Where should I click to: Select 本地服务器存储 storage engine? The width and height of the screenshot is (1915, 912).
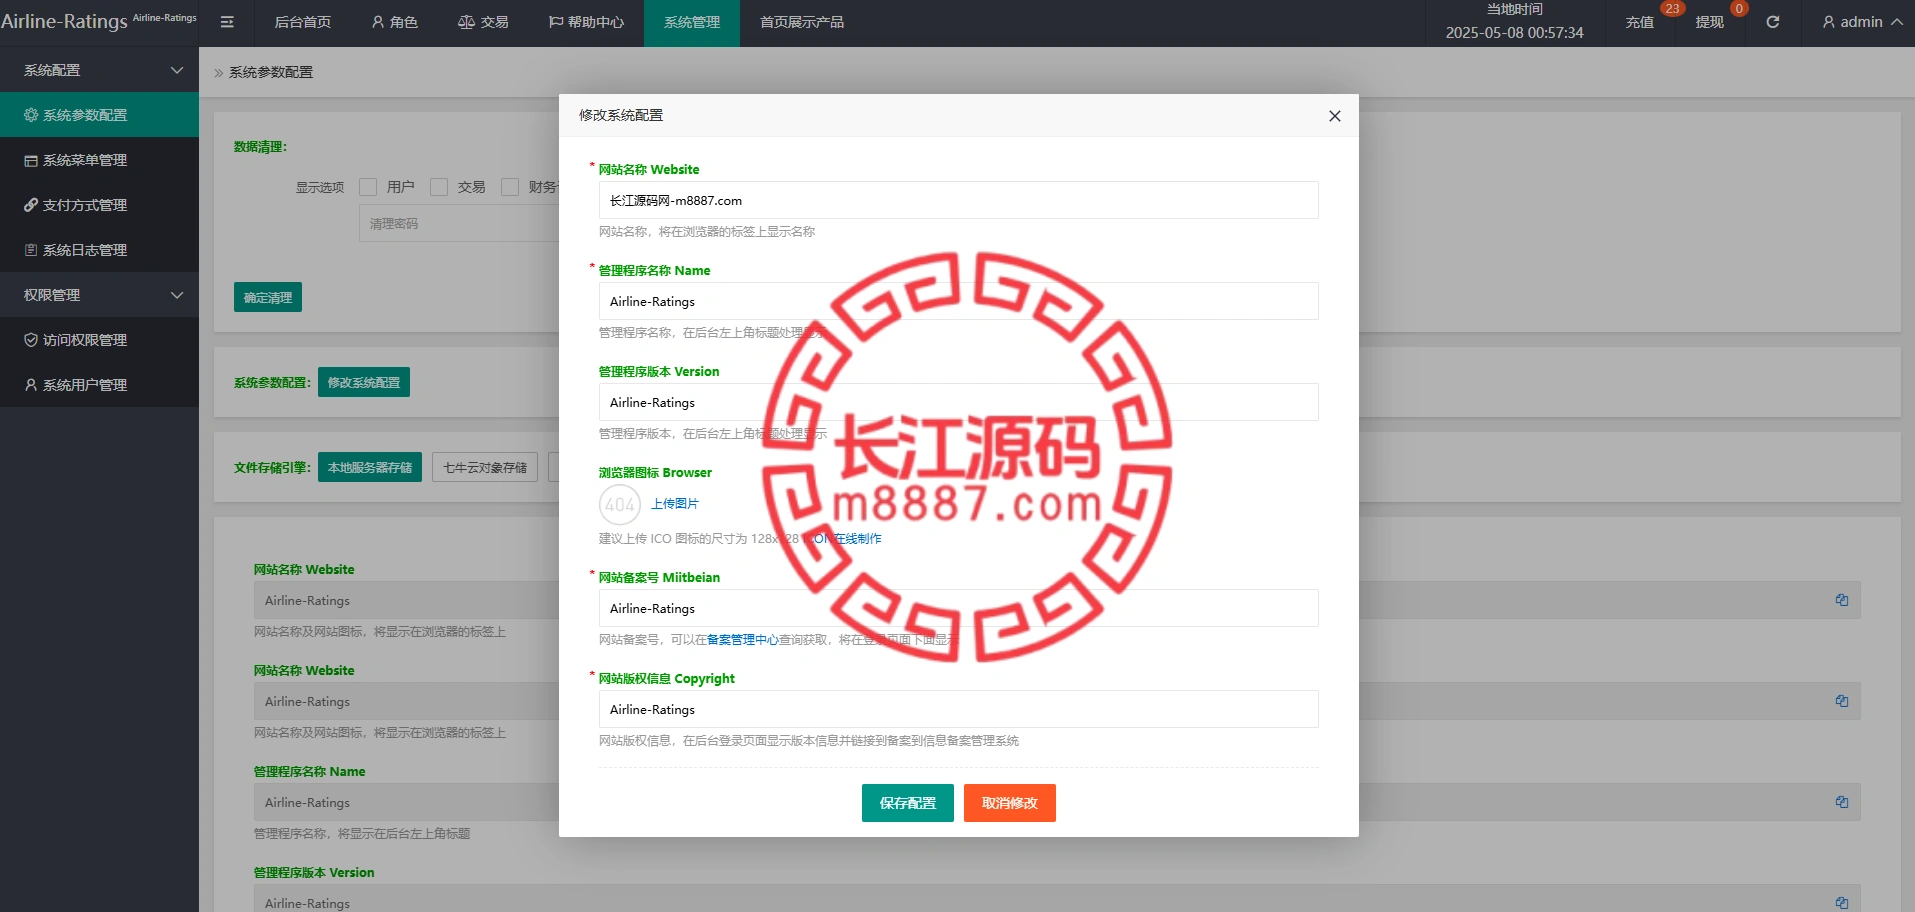point(370,467)
